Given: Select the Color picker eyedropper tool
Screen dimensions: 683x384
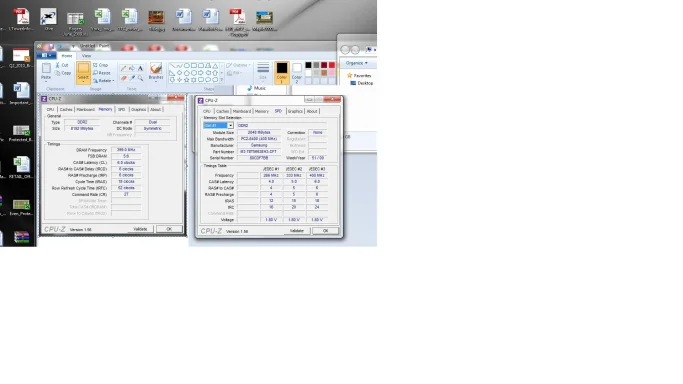Looking at the screenshot, I should coord(132,78).
